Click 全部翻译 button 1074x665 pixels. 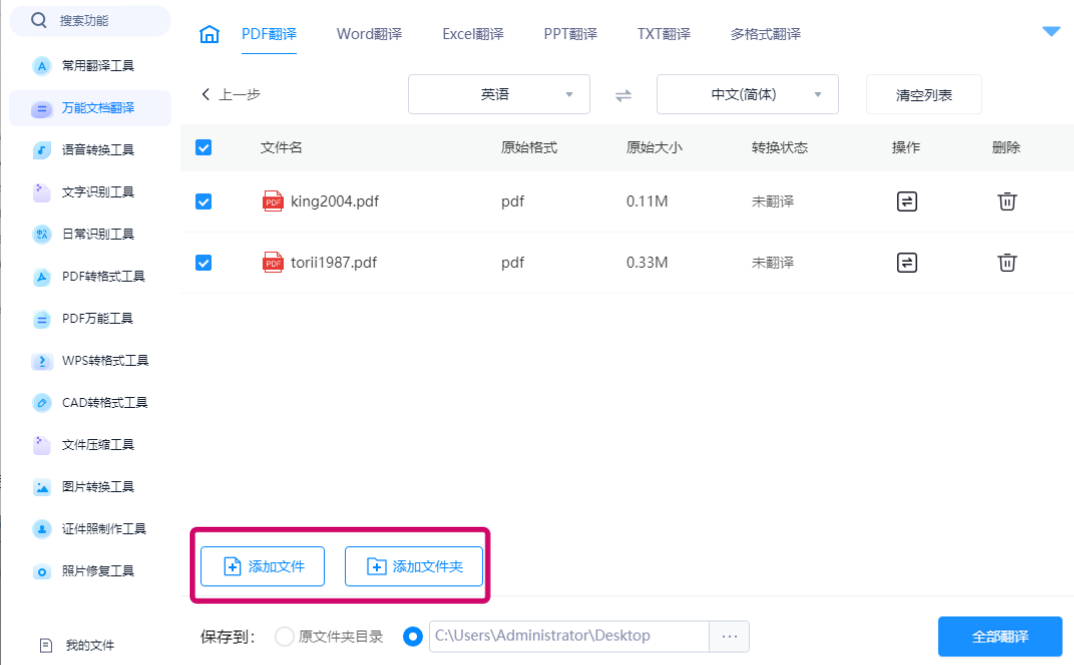pyautogui.click(x=1000, y=636)
